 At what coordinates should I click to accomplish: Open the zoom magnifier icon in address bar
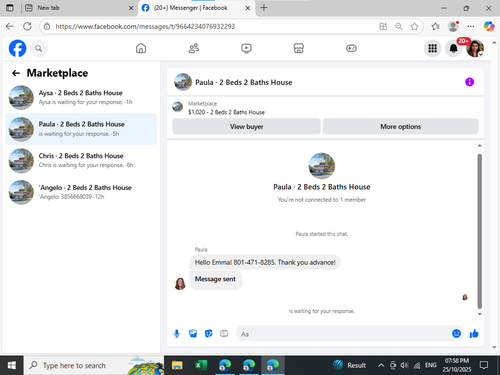pos(399,26)
